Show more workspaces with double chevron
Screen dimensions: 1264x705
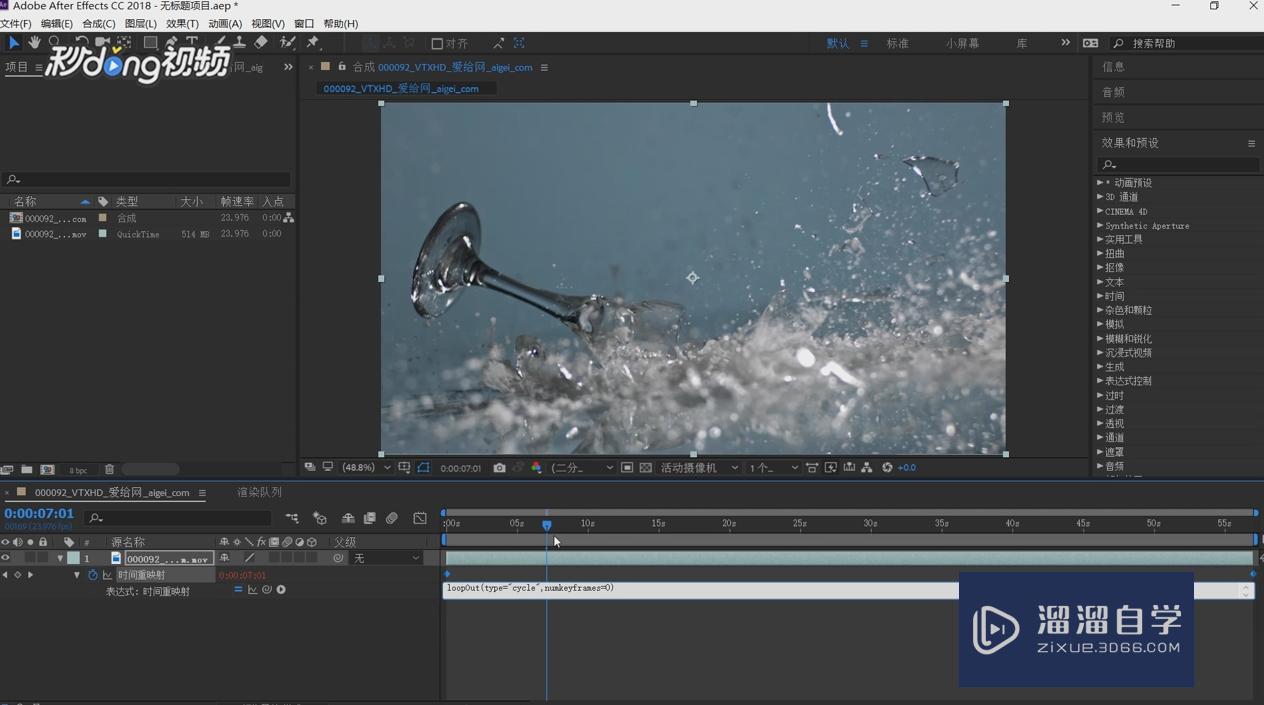1065,43
